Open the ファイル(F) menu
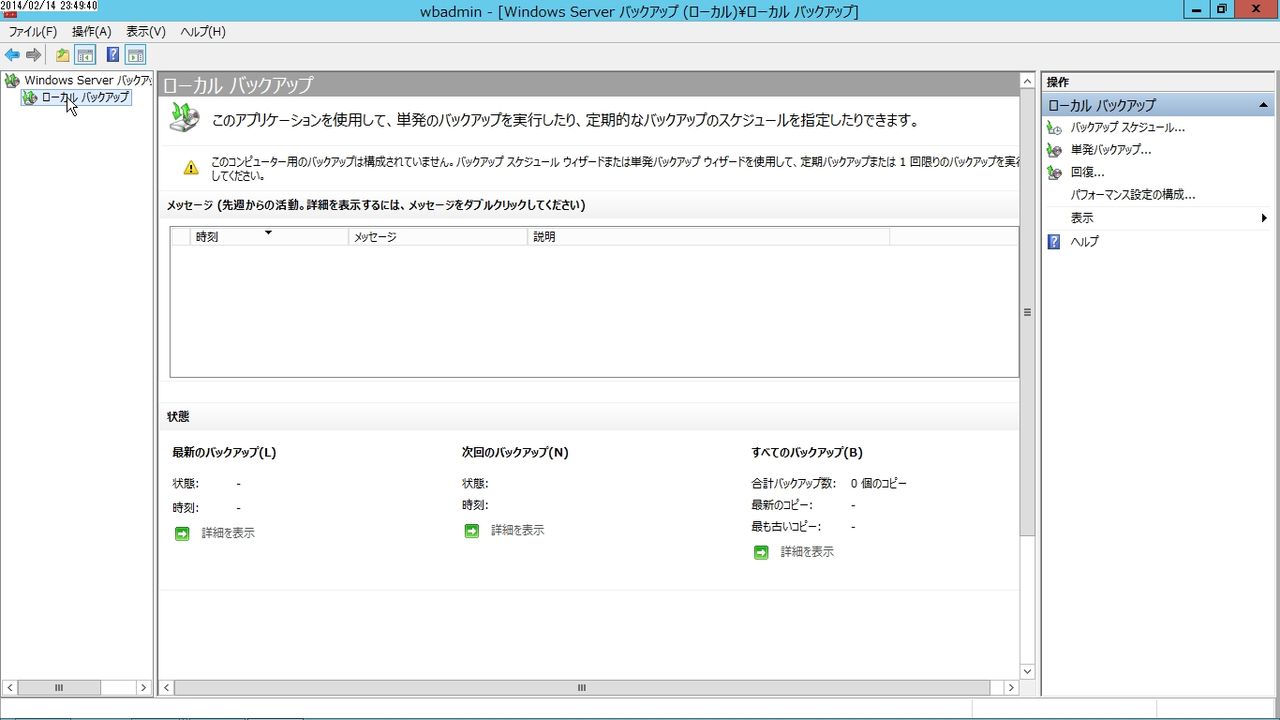Viewport: 1280px width, 720px height. (x=33, y=32)
